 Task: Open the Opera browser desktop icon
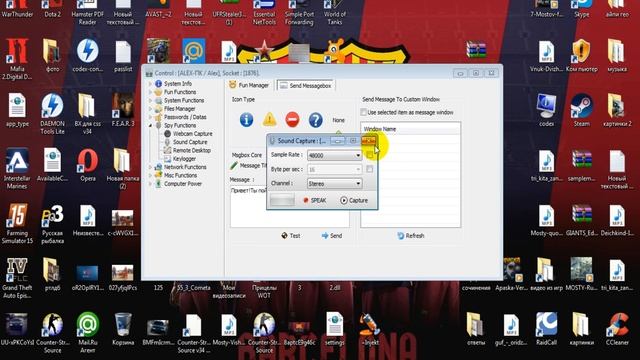[87, 164]
